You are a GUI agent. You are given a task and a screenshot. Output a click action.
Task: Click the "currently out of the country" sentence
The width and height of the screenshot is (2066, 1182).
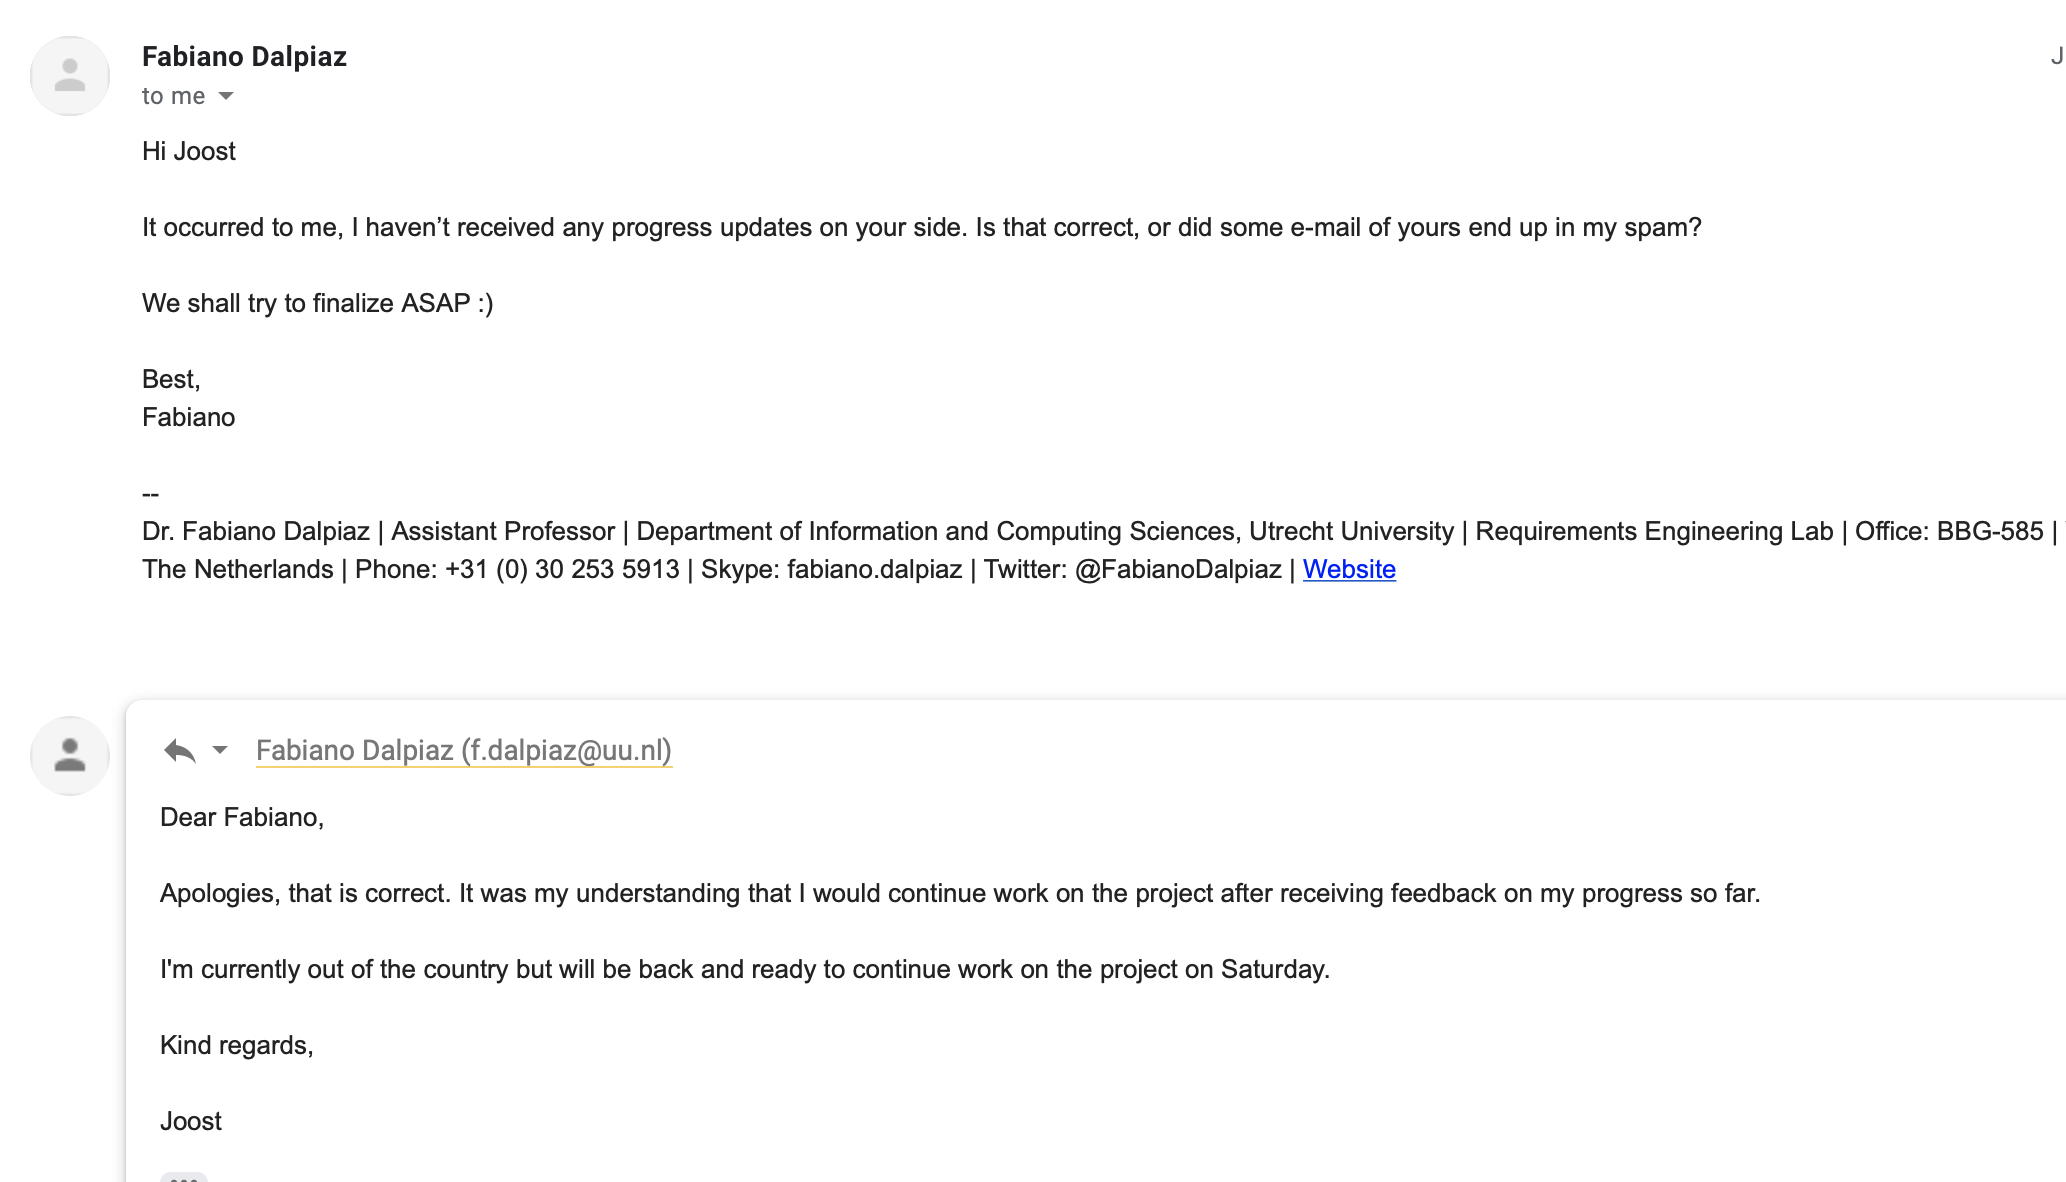744,969
